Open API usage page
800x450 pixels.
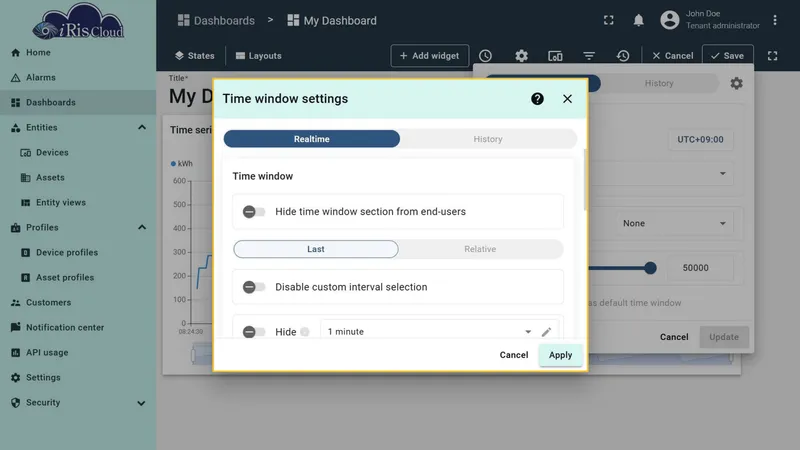(78, 353)
